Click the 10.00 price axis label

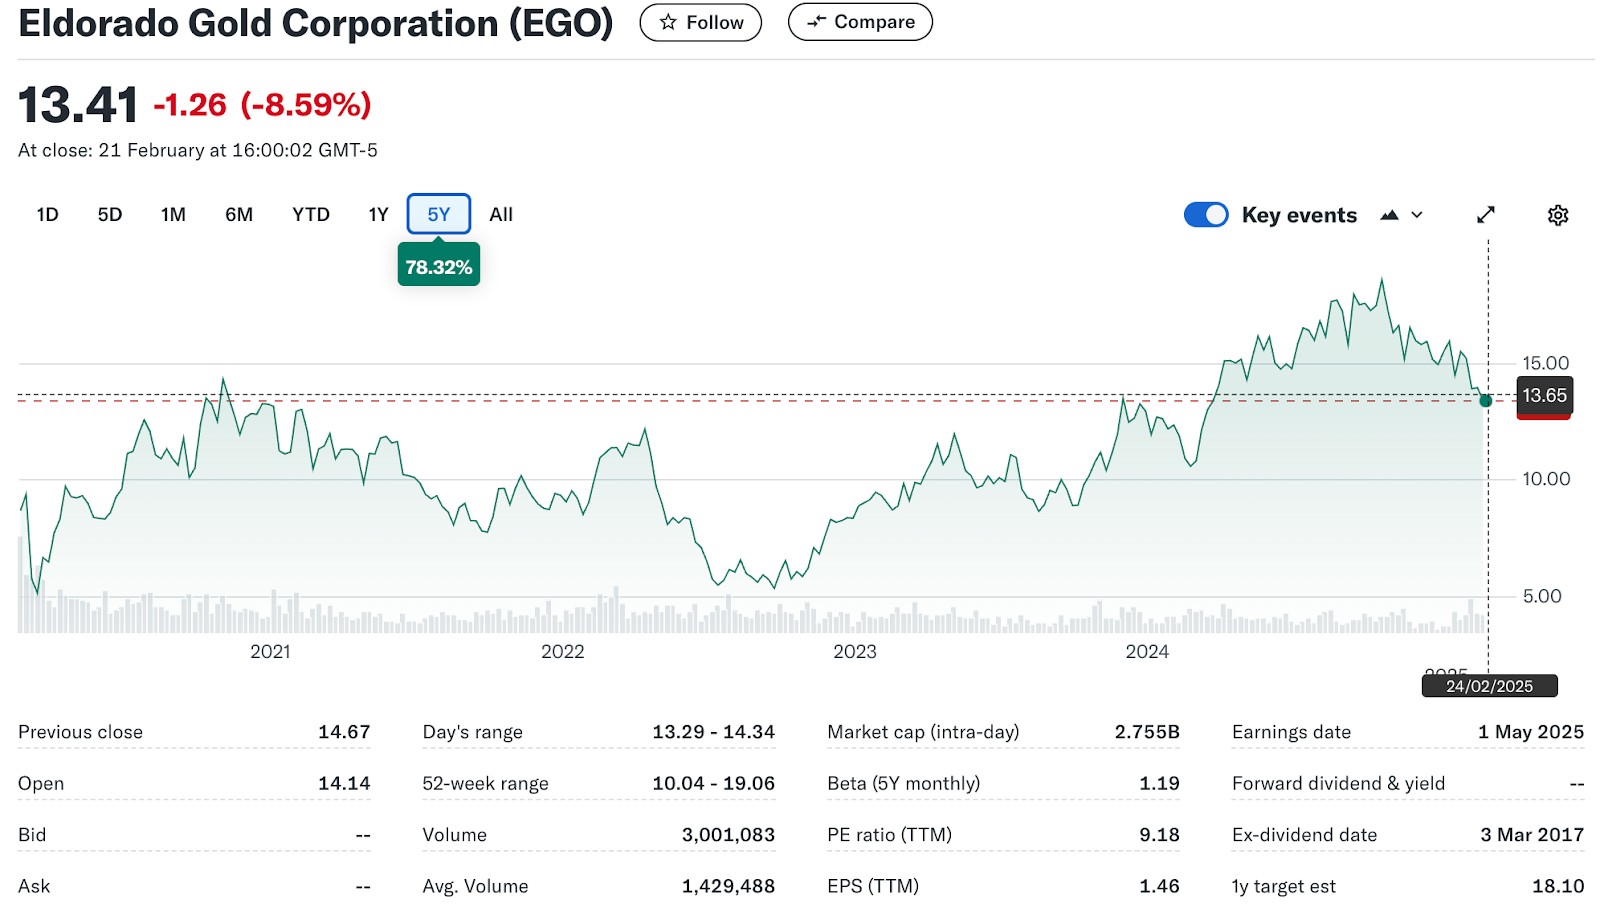coord(1546,479)
